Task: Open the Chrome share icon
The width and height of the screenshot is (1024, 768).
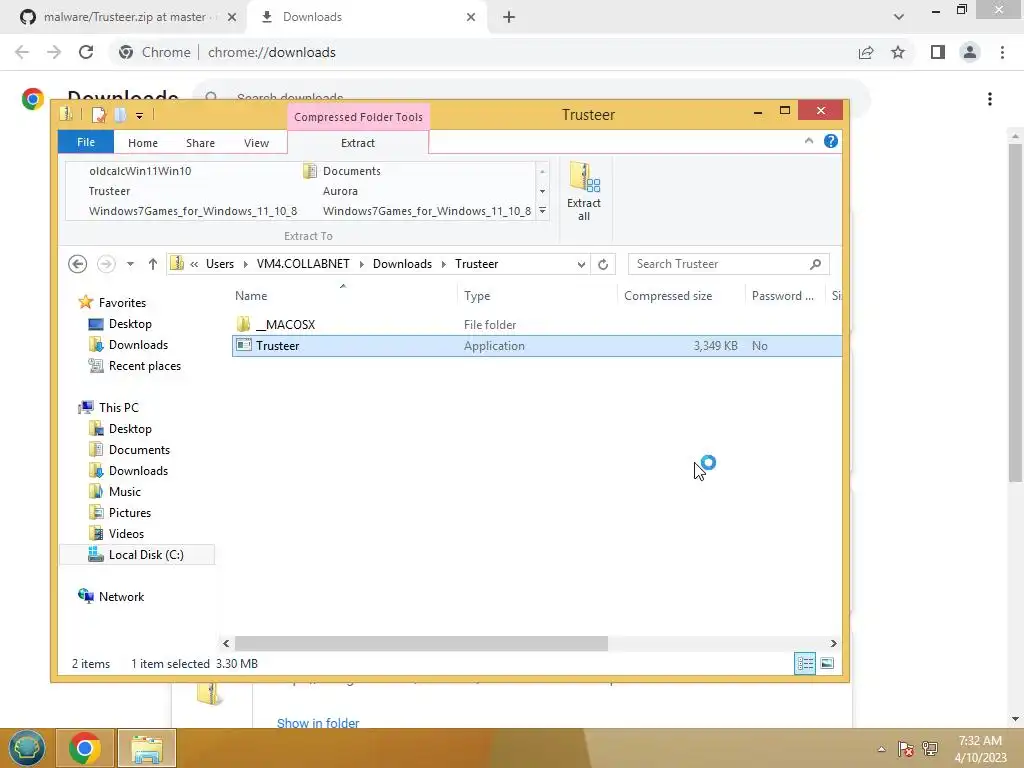Action: tap(866, 52)
